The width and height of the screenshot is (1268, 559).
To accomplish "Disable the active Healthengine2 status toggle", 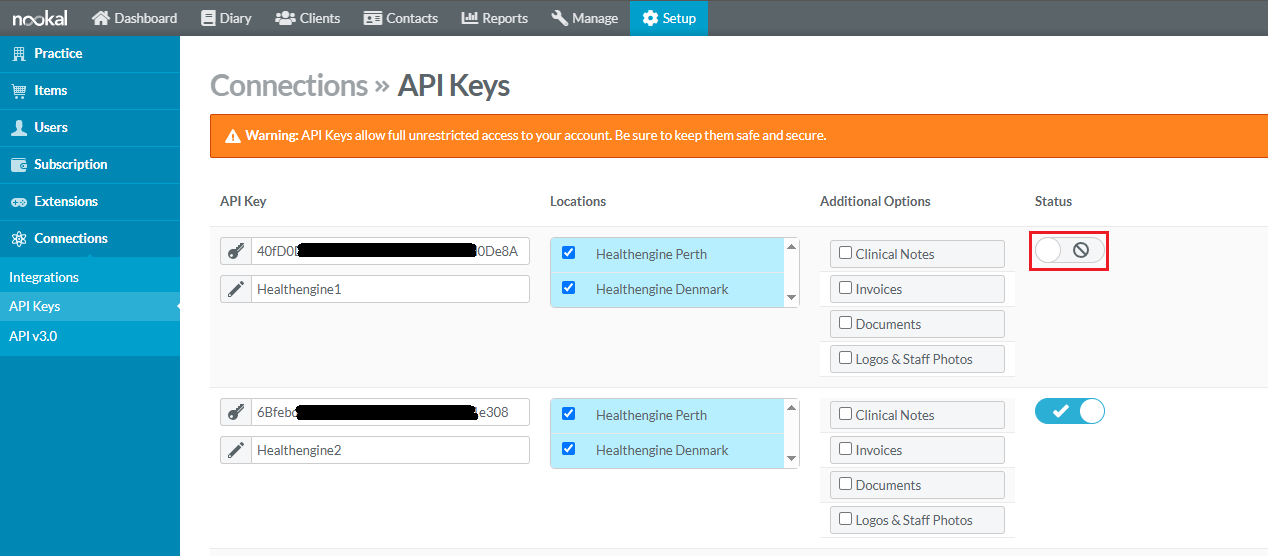I will coord(1069,411).
